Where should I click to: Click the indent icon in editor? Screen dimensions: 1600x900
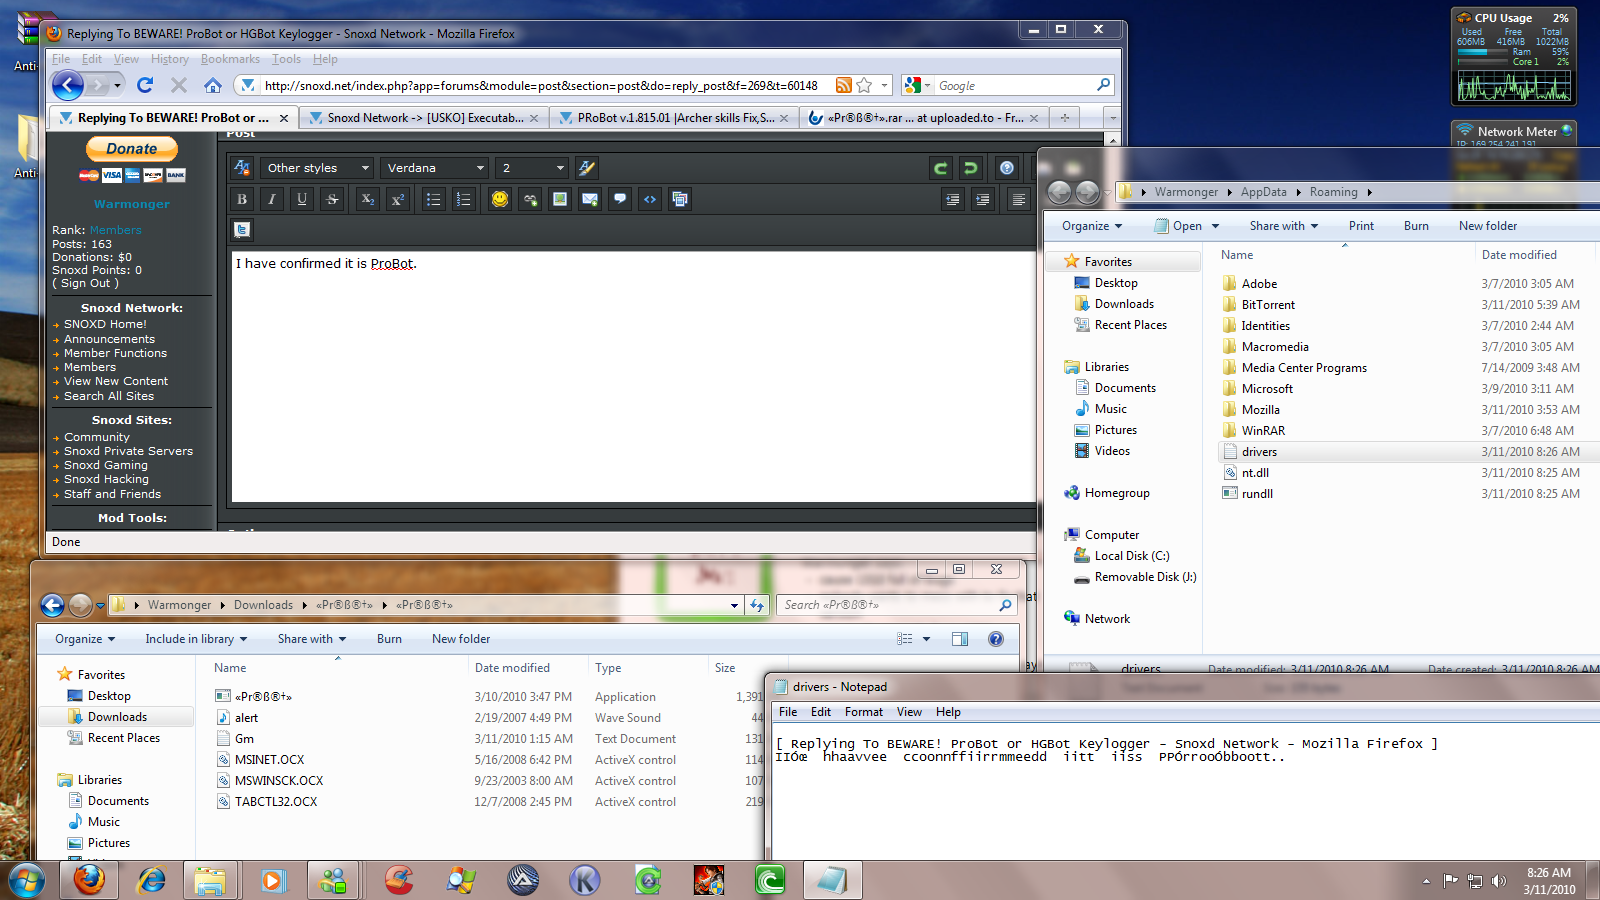tap(983, 199)
